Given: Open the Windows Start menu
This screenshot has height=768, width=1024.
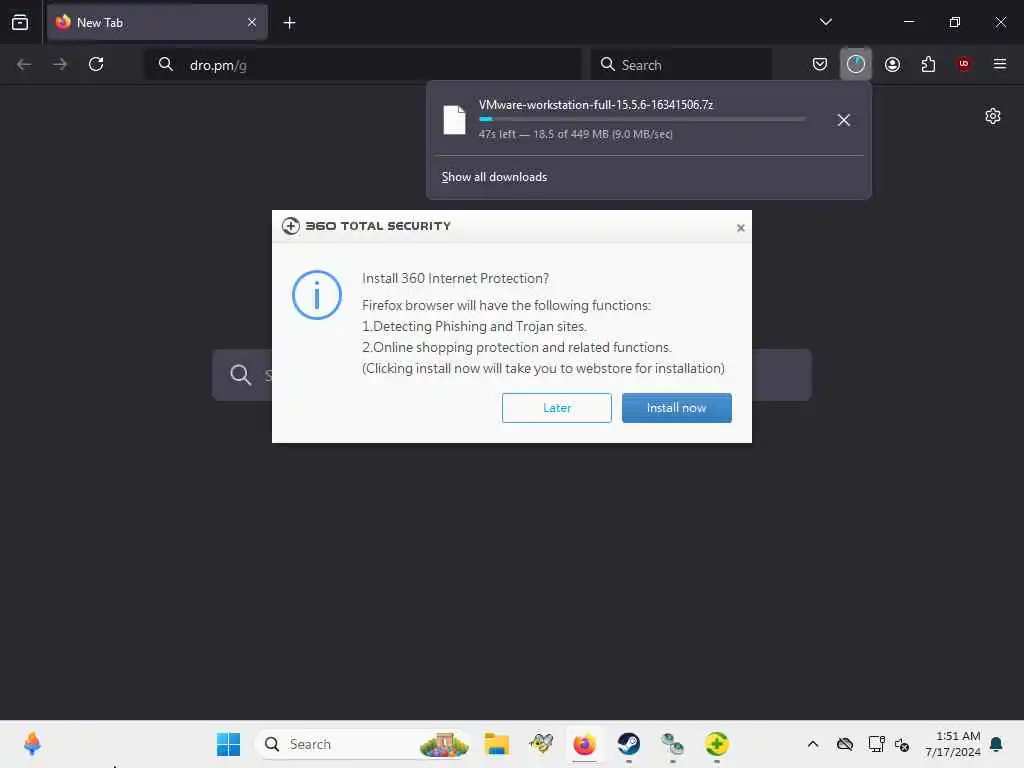Looking at the screenshot, I should pos(229,744).
